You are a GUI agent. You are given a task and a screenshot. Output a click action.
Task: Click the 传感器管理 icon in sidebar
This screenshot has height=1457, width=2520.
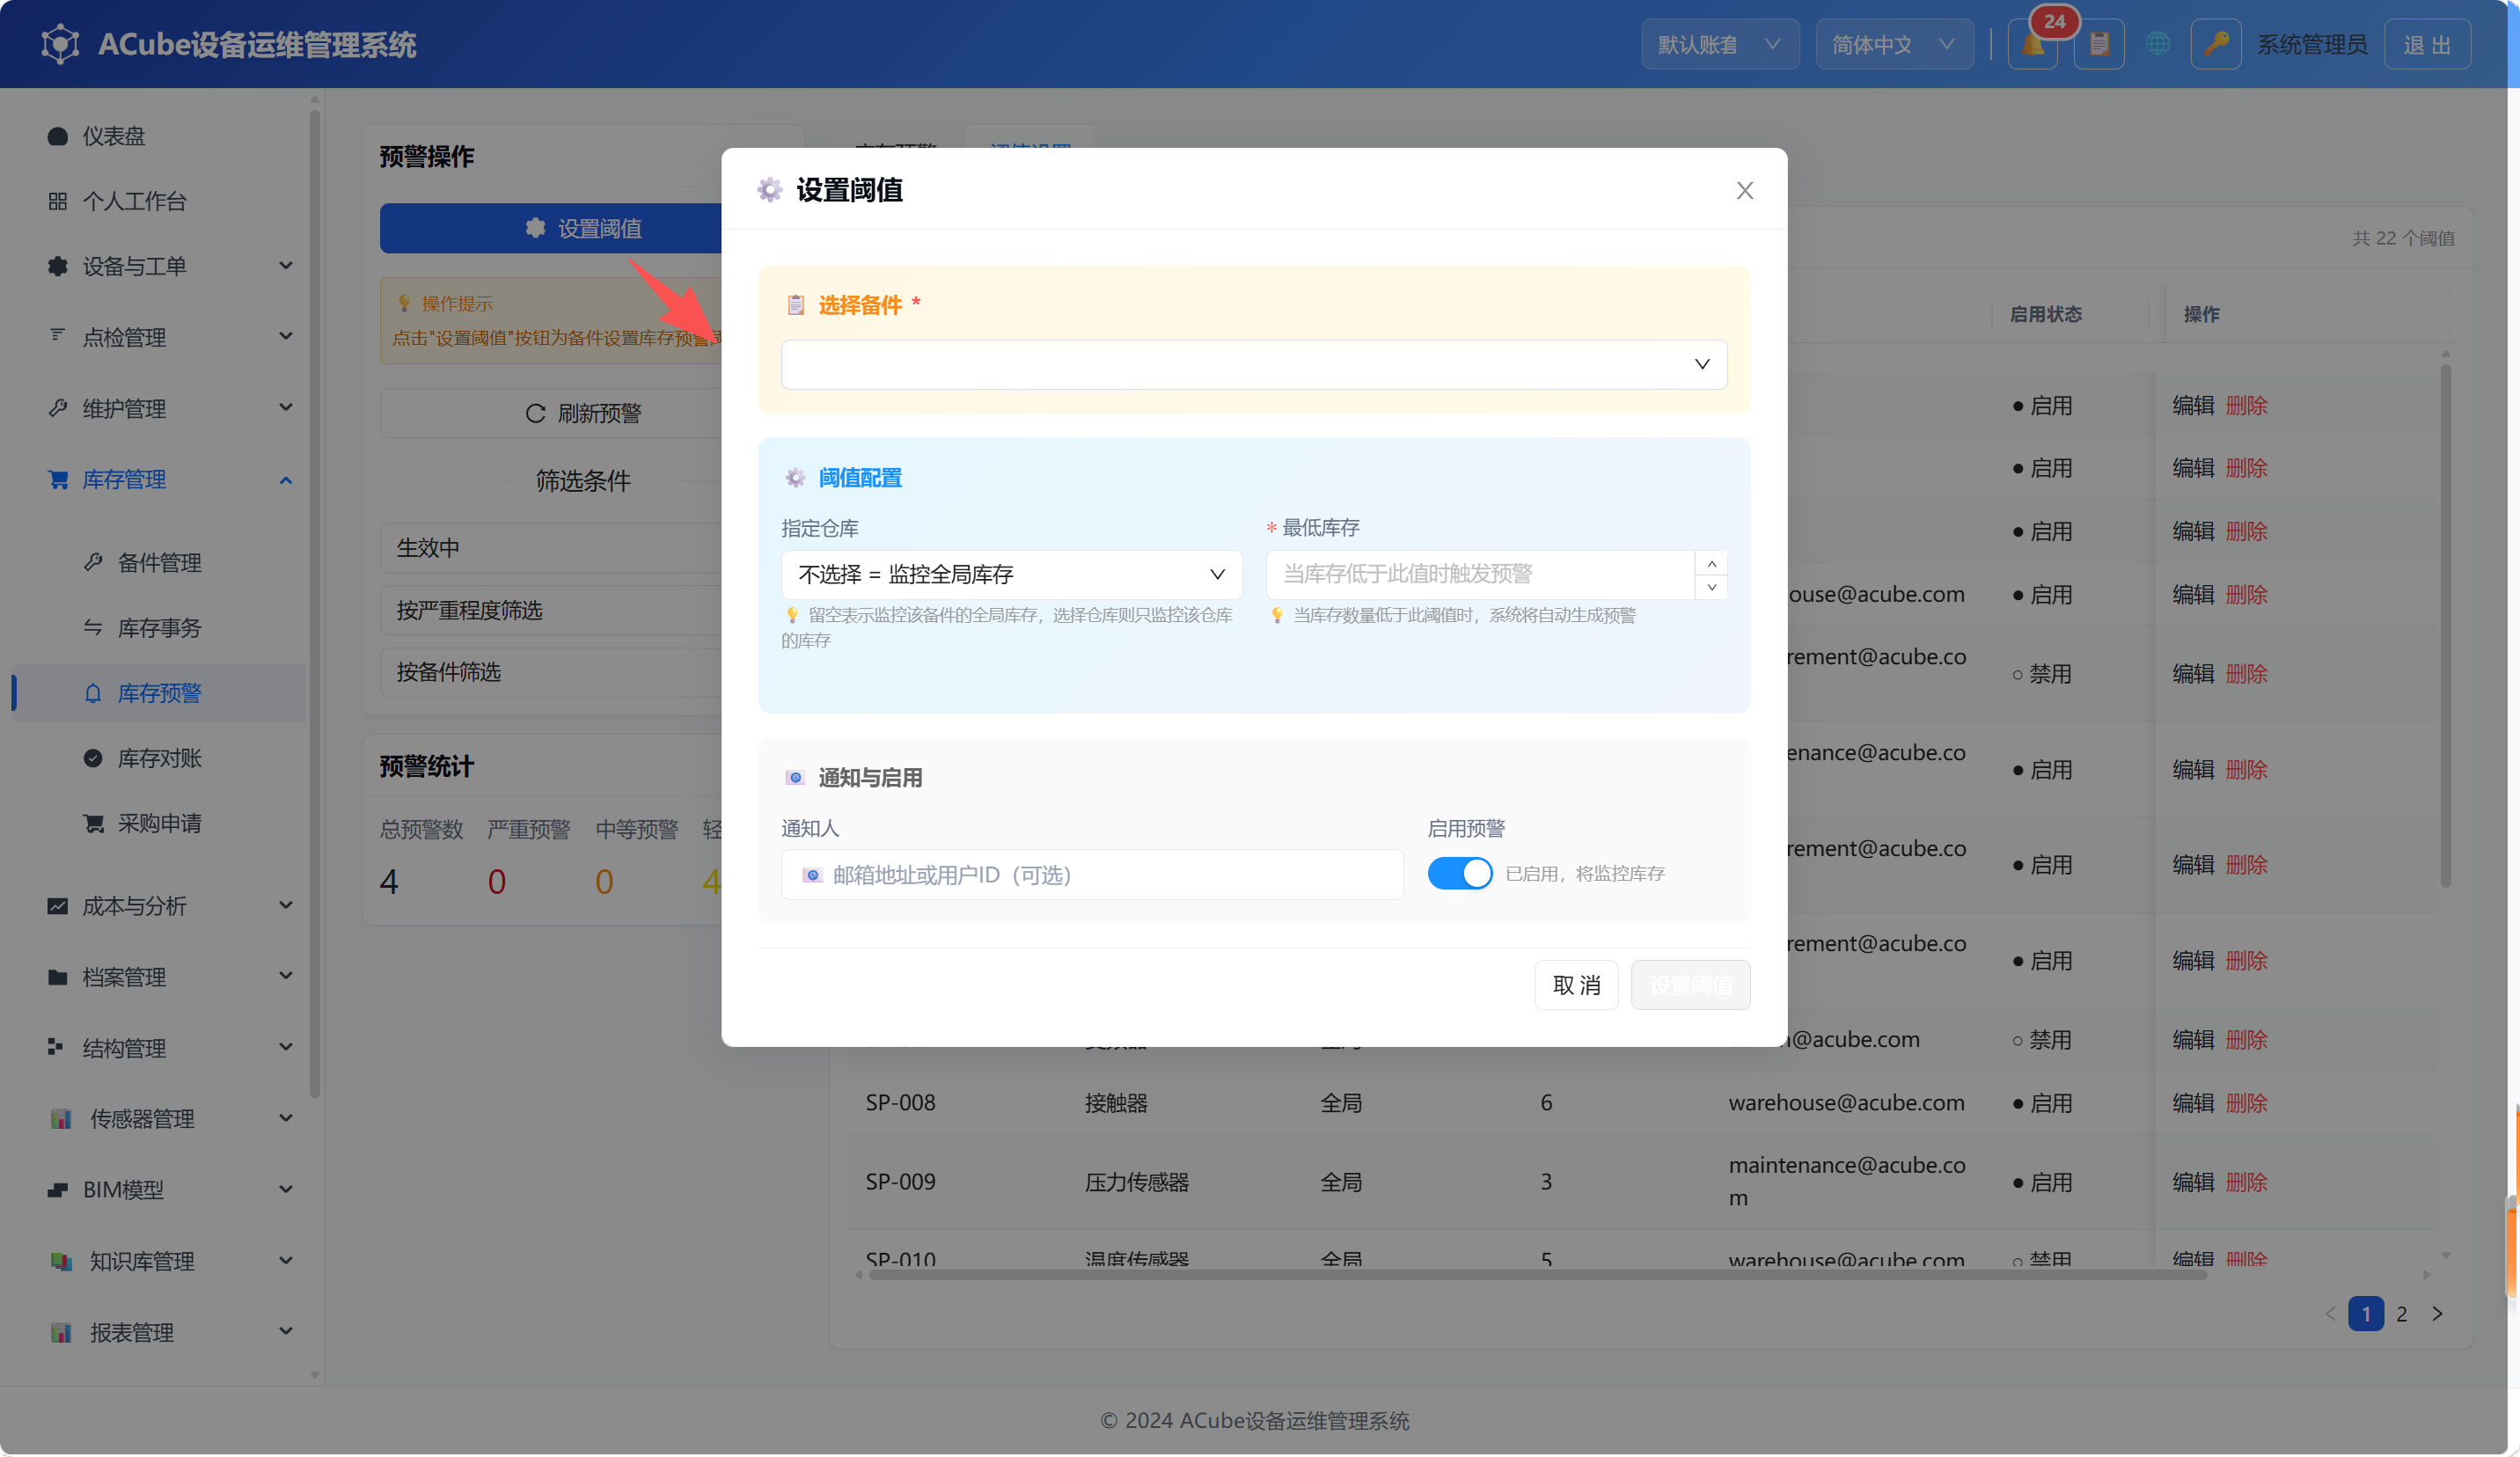[x=60, y=1119]
